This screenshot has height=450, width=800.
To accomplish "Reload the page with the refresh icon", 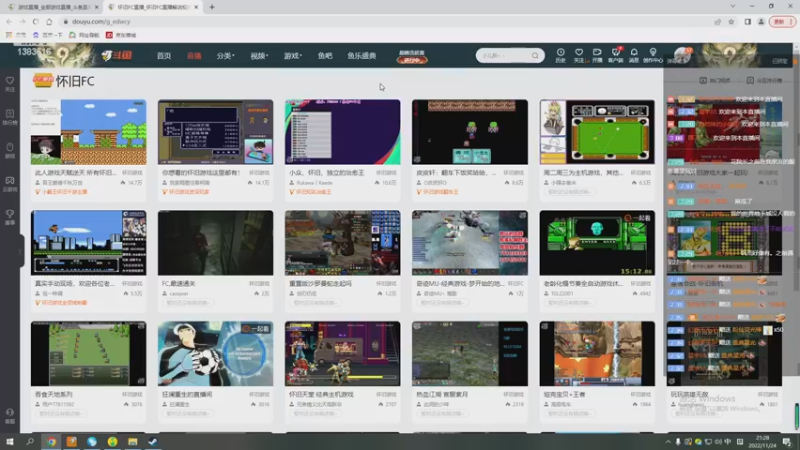I will click(x=35, y=21).
